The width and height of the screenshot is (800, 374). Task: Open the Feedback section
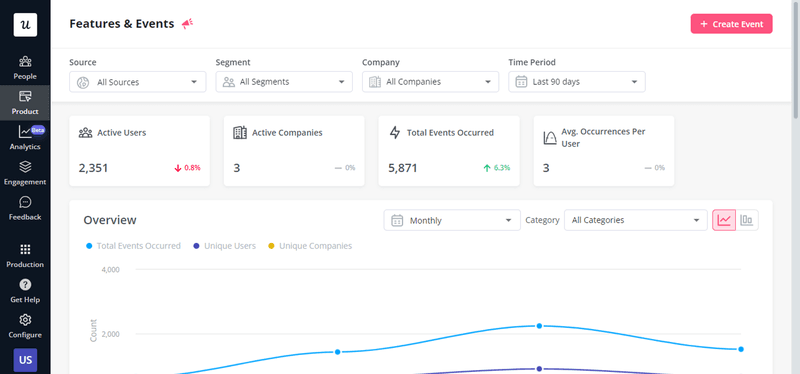click(x=25, y=208)
